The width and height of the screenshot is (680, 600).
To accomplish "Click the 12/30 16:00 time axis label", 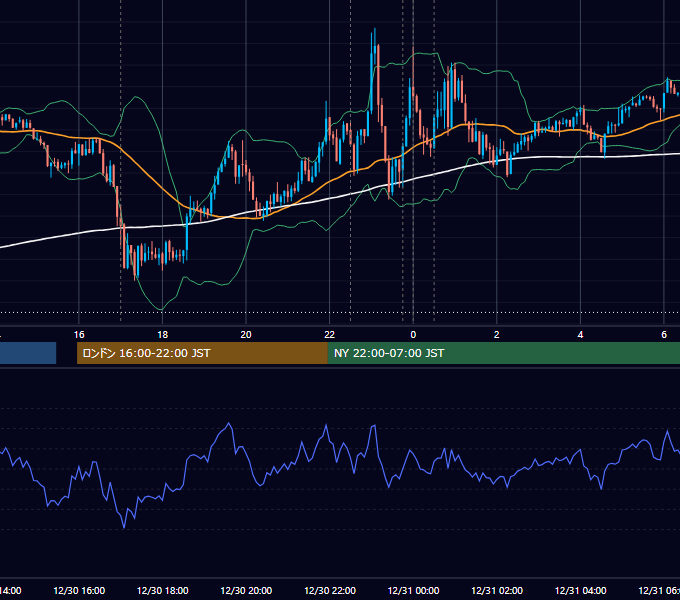I will [x=79, y=590].
